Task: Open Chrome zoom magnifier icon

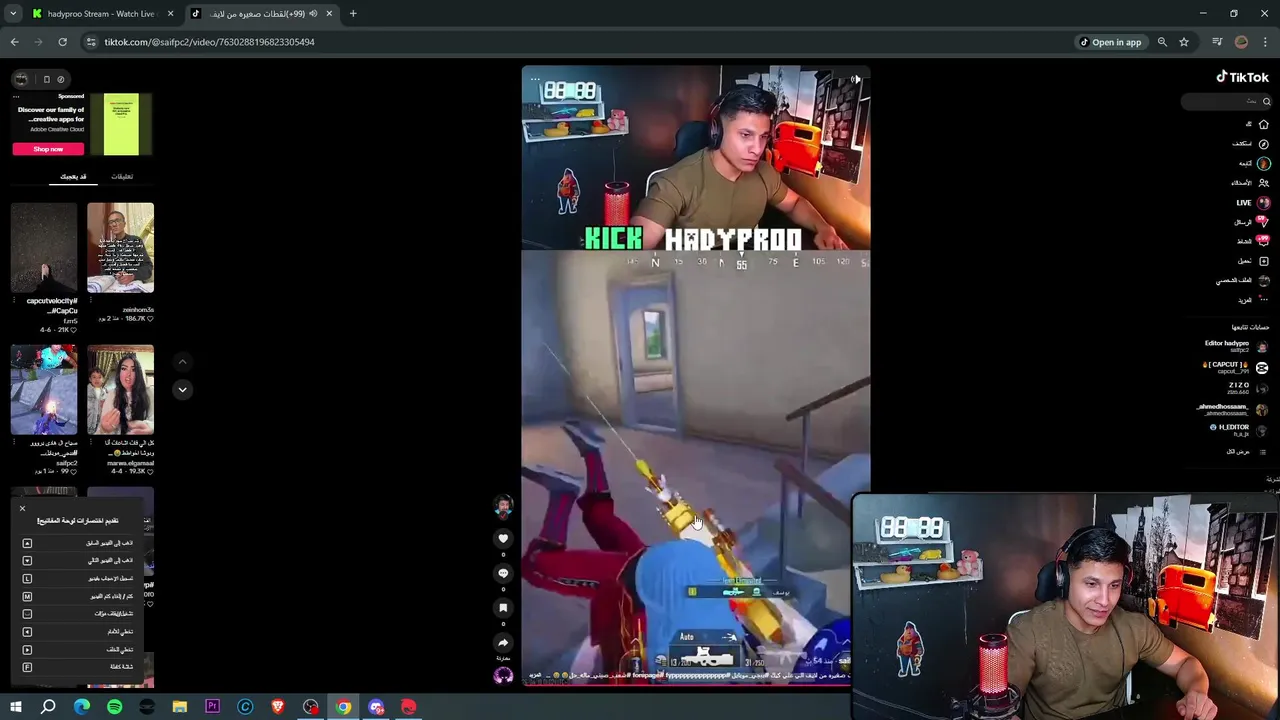Action: [x=1162, y=42]
